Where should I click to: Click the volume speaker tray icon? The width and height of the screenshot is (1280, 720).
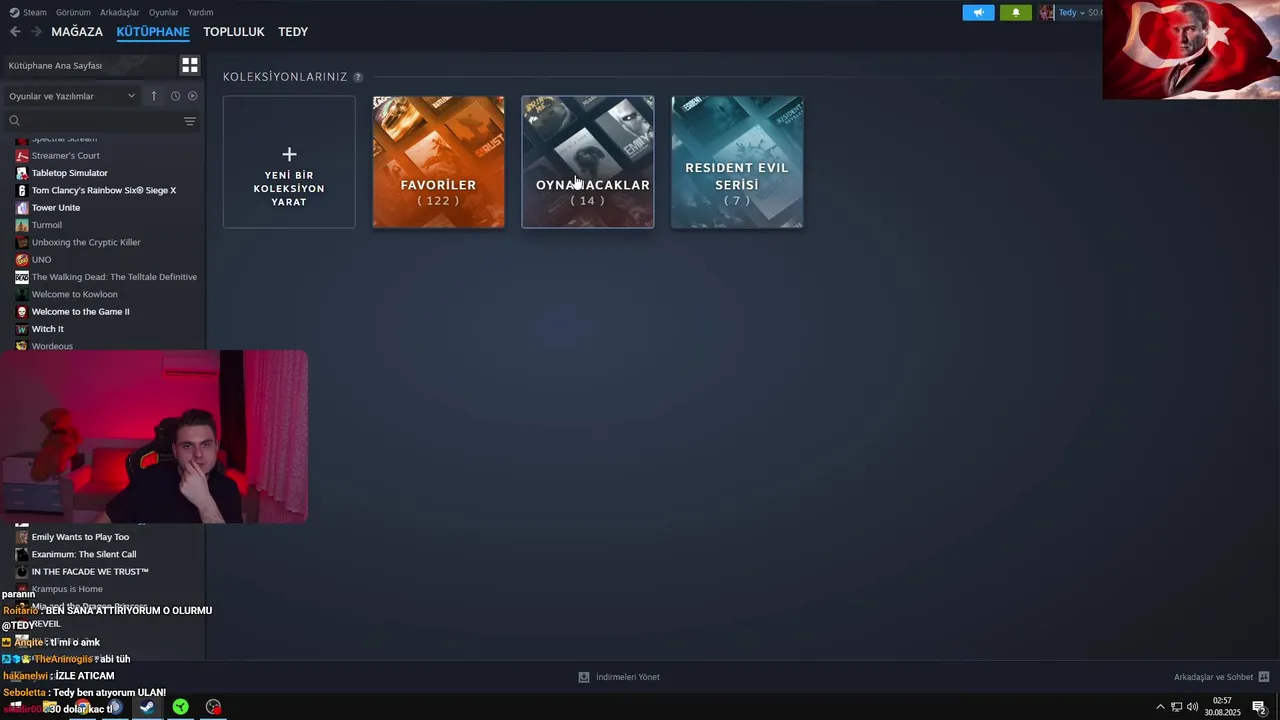[1192, 707]
